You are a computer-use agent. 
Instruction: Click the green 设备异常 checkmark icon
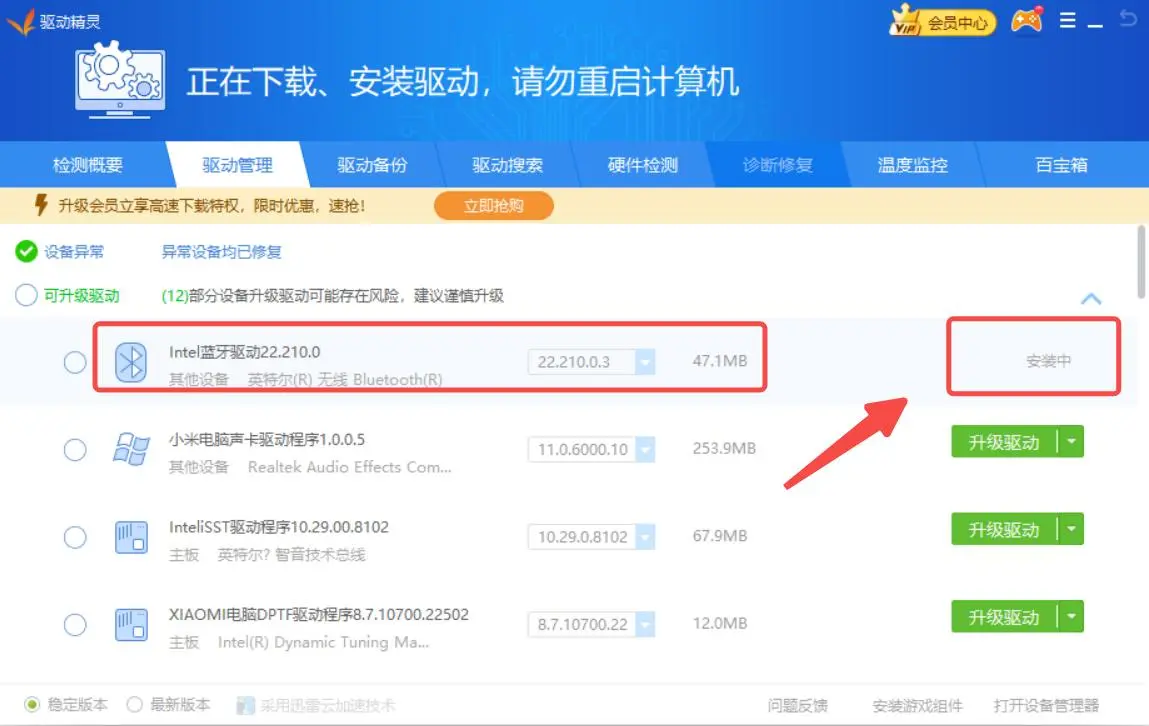pos(26,251)
